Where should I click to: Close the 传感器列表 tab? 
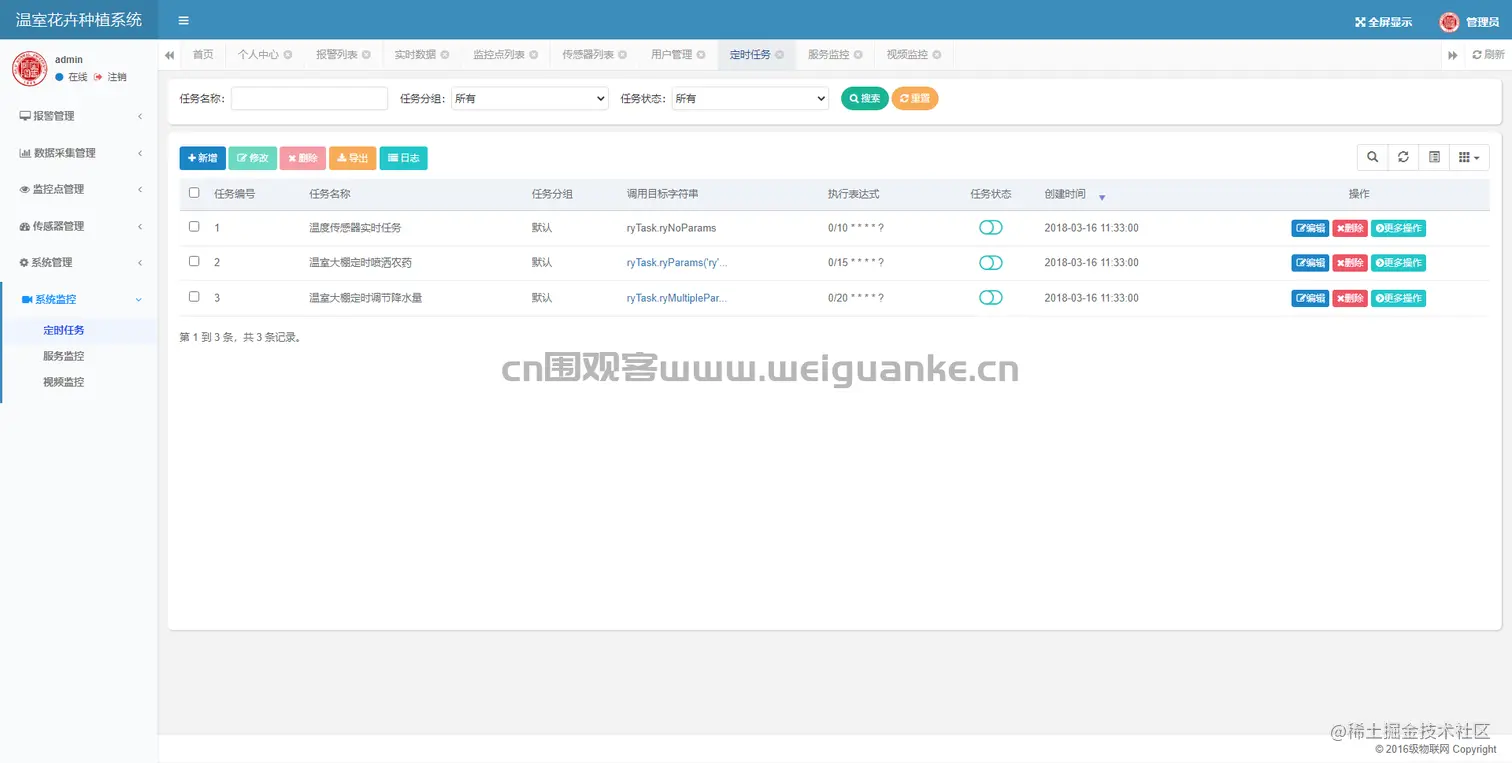tap(622, 55)
